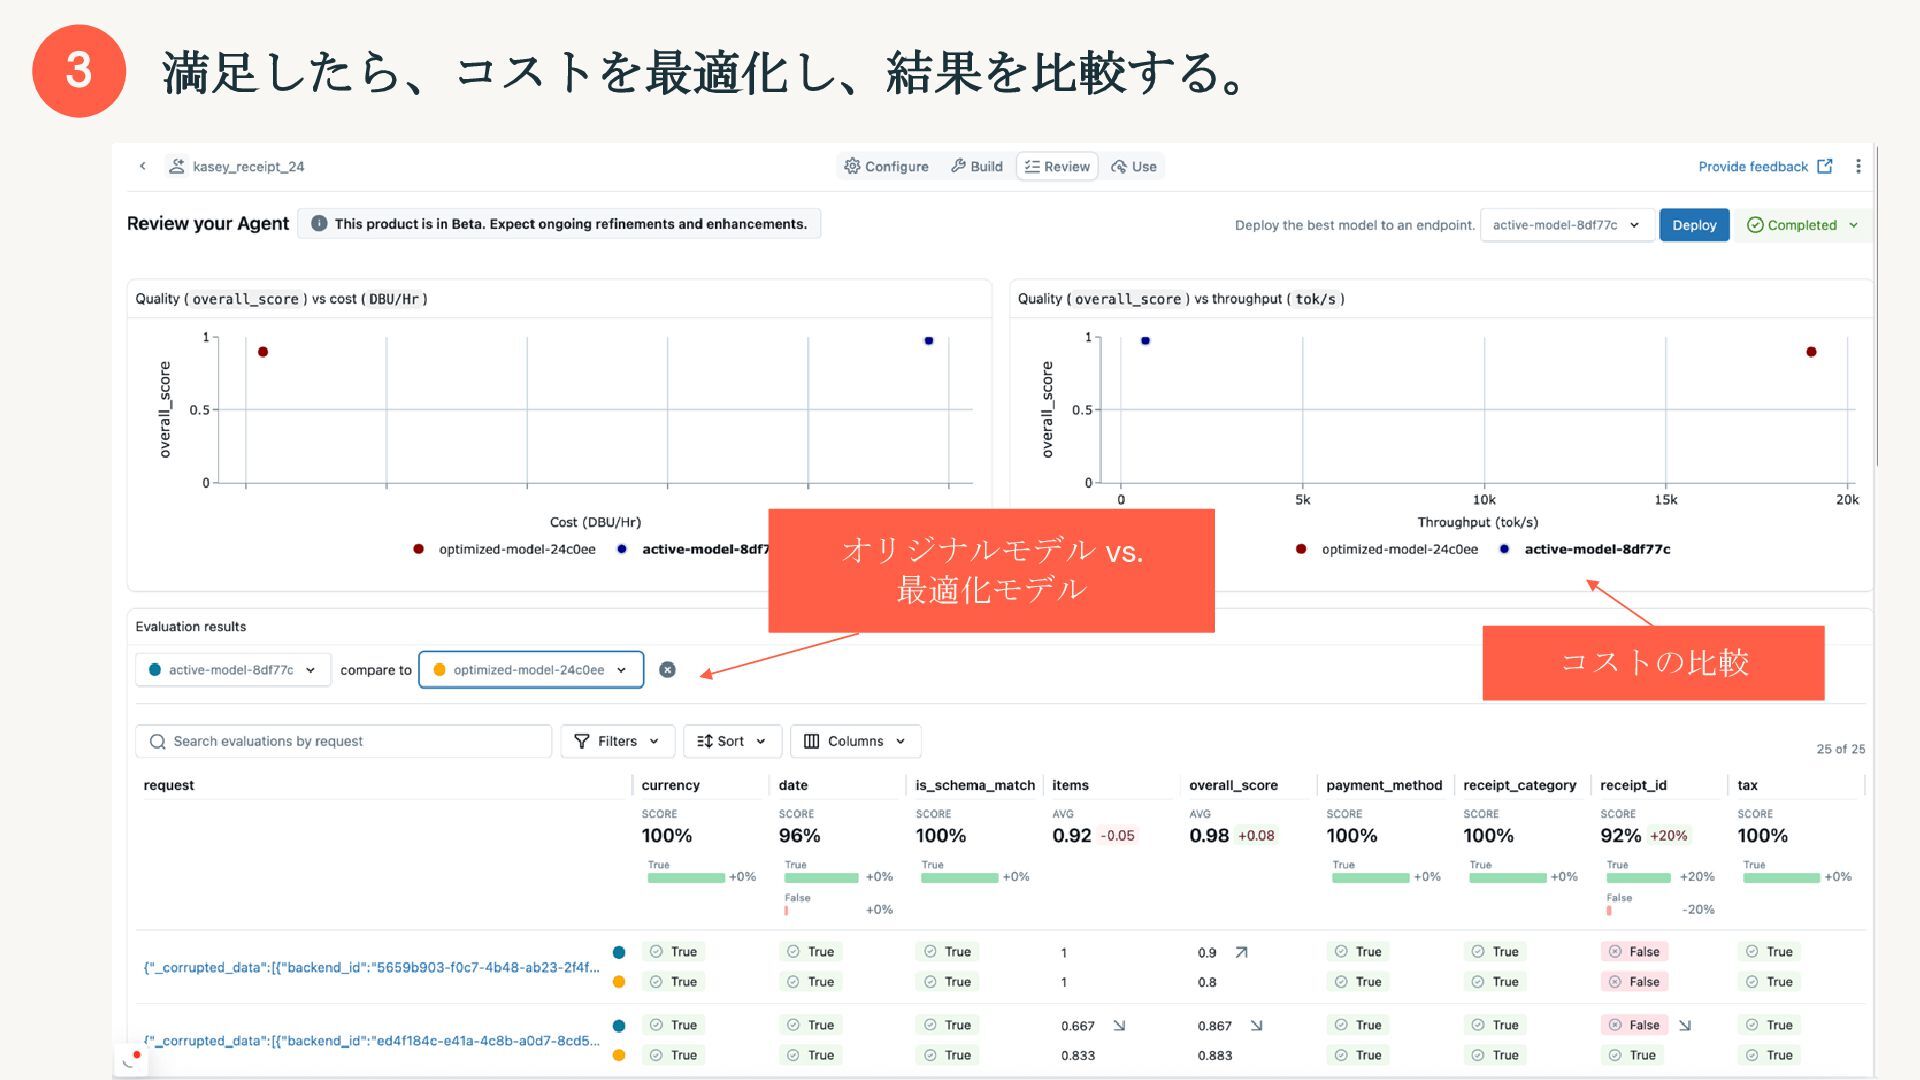The width and height of the screenshot is (1920, 1080).
Task: Click the back arrow beside kasey_receipt_24
Action: coord(142,166)
